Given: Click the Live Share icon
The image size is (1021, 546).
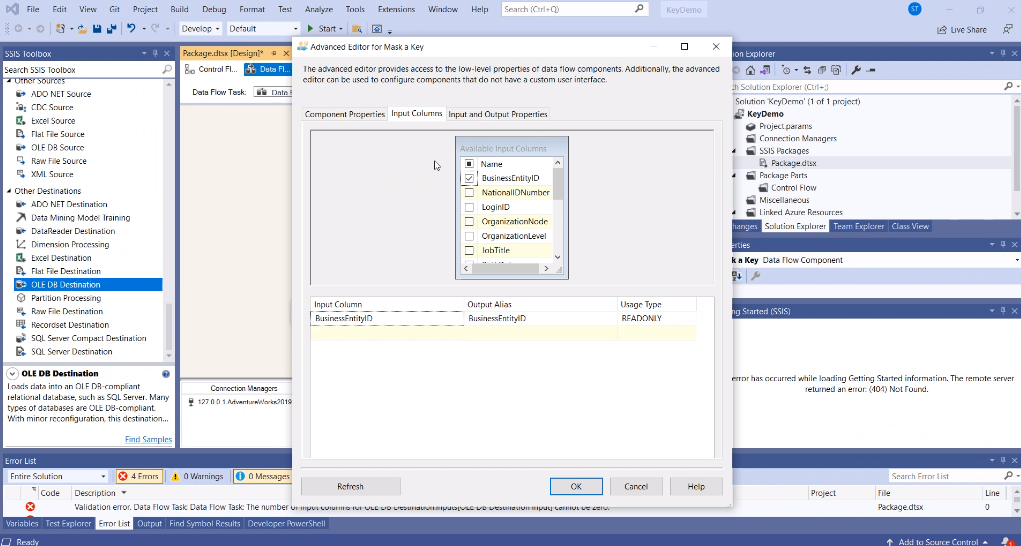Looking at the screenshot, I should (x=942, y=29).
